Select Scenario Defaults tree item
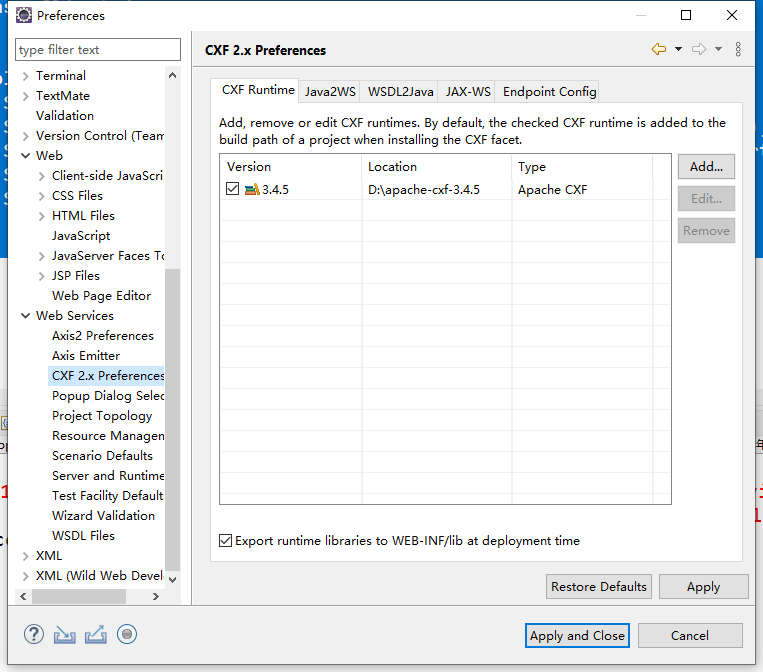Screen dimensions: 763x672 pos(102,456)
